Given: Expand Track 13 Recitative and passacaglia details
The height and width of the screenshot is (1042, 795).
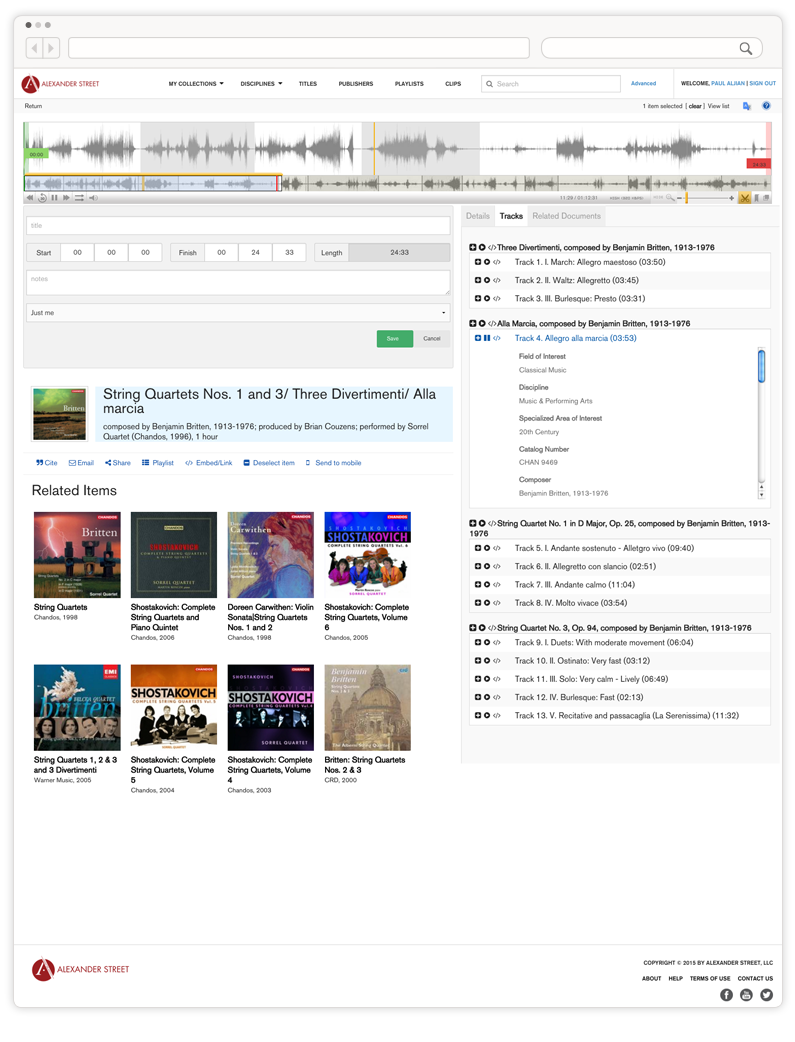Looking at the screenshot, I should [x=478, y=716].
